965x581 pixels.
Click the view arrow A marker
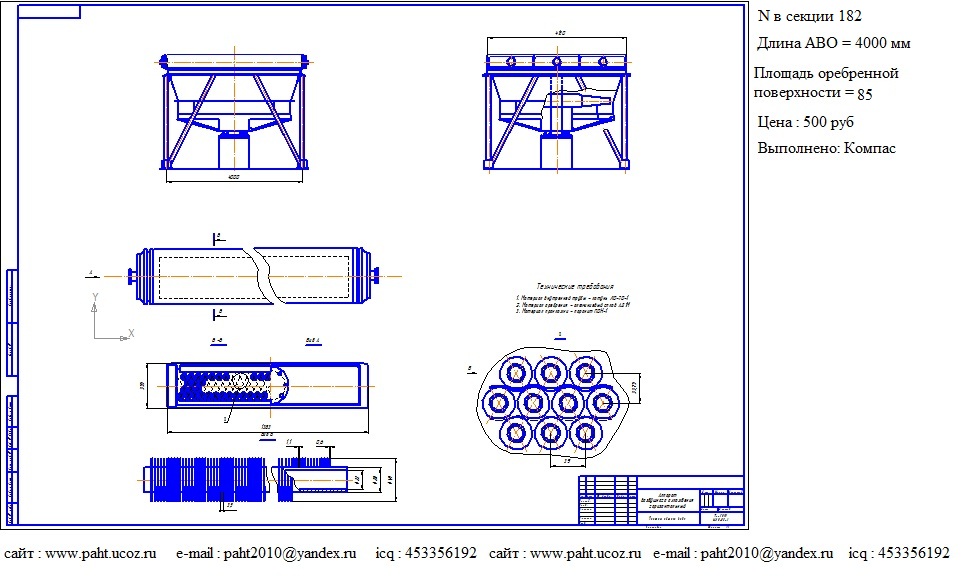coord(92,274)
